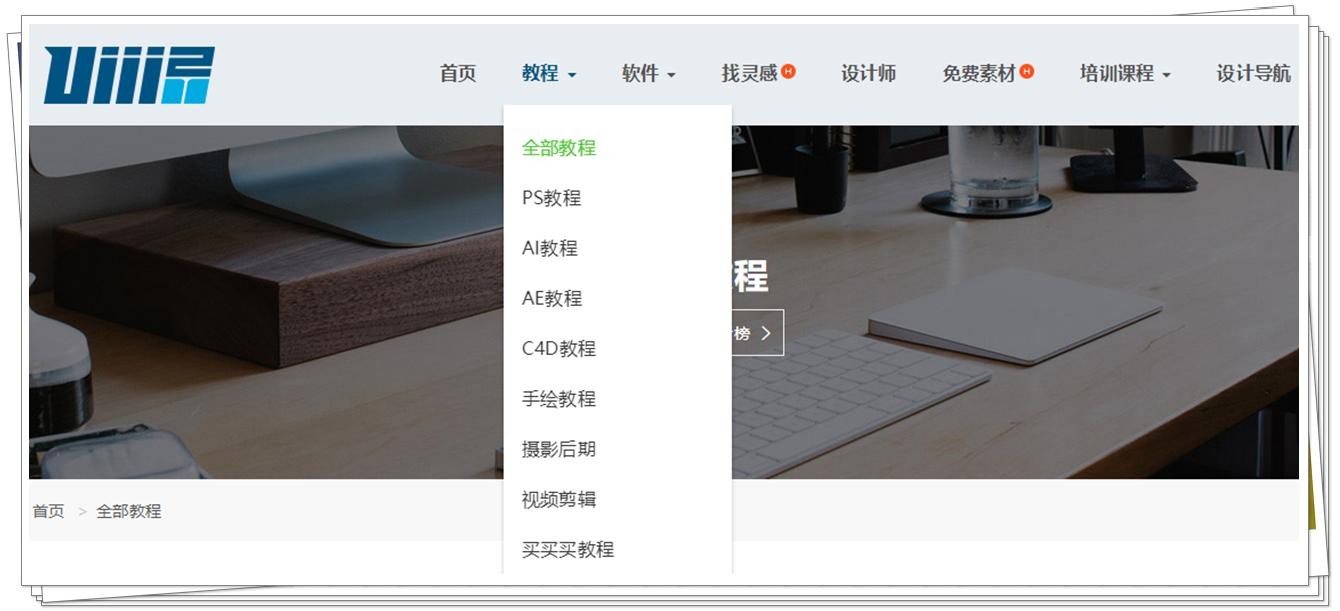Image resolution: width=1340 pixels, height=611 pixels.
Task: Choose PS教程 from the tutorial menu
Action: (551, 198)
